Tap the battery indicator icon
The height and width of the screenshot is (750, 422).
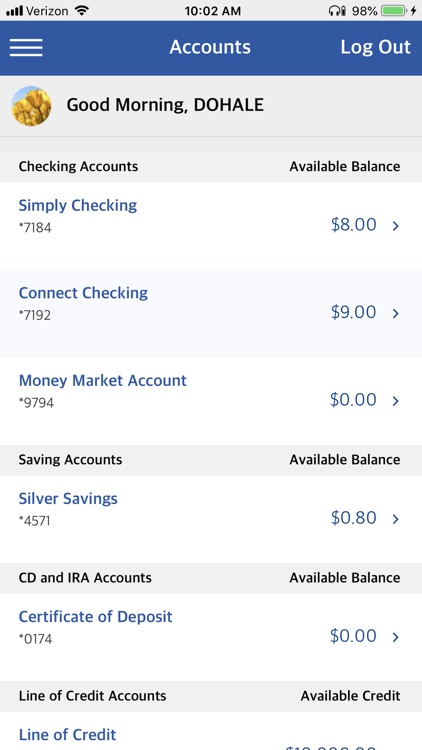pos(395,11)
